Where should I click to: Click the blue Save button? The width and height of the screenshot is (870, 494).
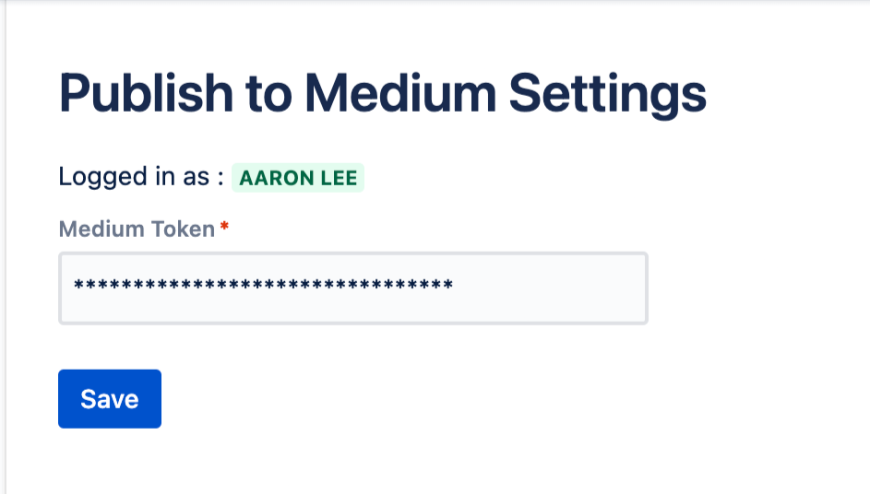(109, 399)
